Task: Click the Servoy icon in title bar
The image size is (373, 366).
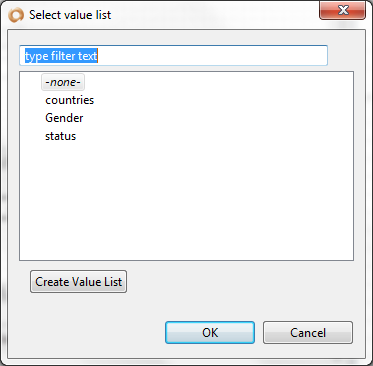Action: point(16,15)
